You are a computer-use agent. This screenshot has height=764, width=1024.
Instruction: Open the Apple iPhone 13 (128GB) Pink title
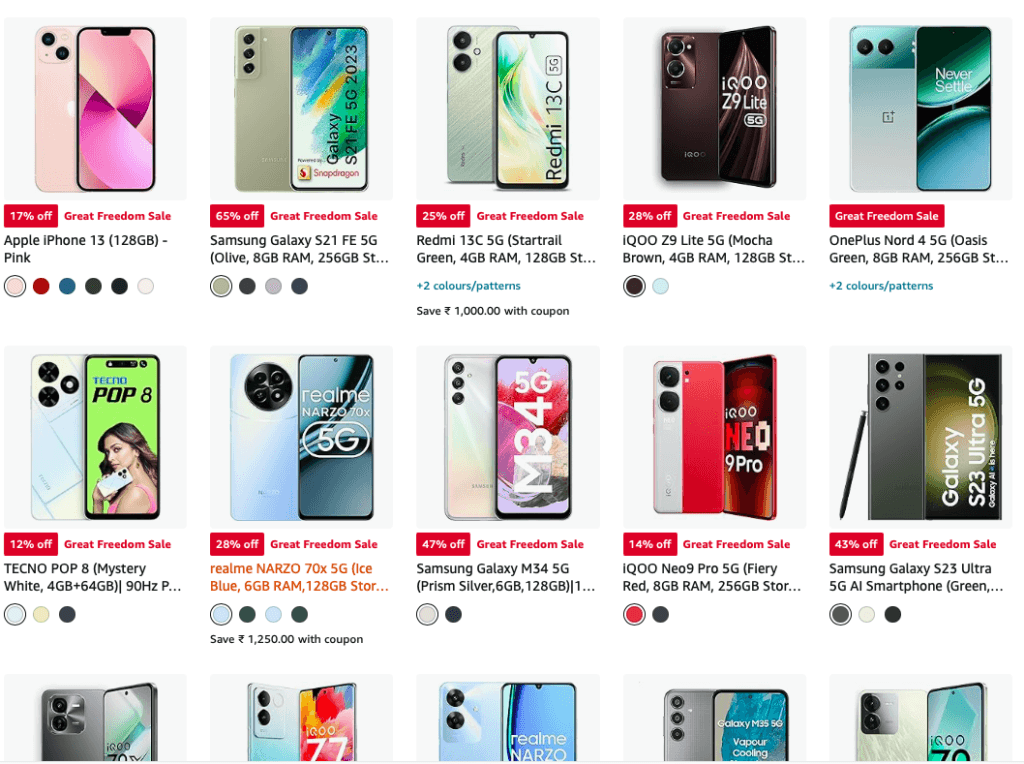click(x=86, y=249)
